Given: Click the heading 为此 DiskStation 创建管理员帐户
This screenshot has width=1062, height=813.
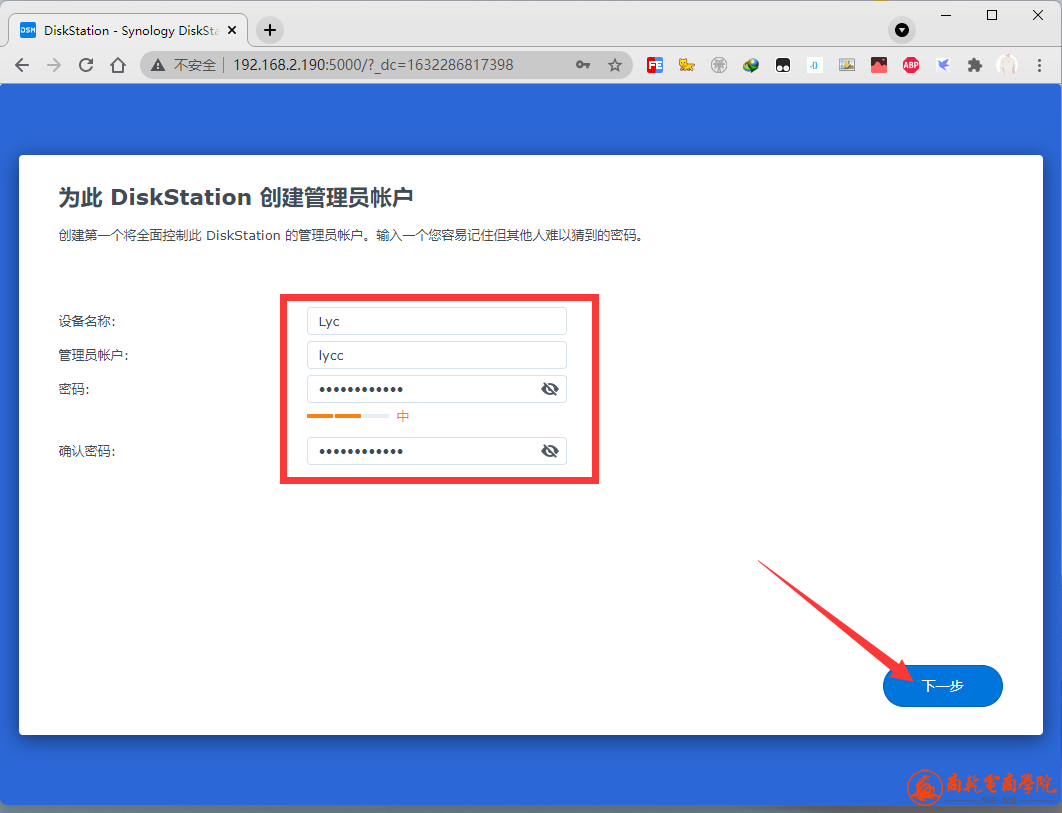Looking at the screenshot, I should pos(236,197).
